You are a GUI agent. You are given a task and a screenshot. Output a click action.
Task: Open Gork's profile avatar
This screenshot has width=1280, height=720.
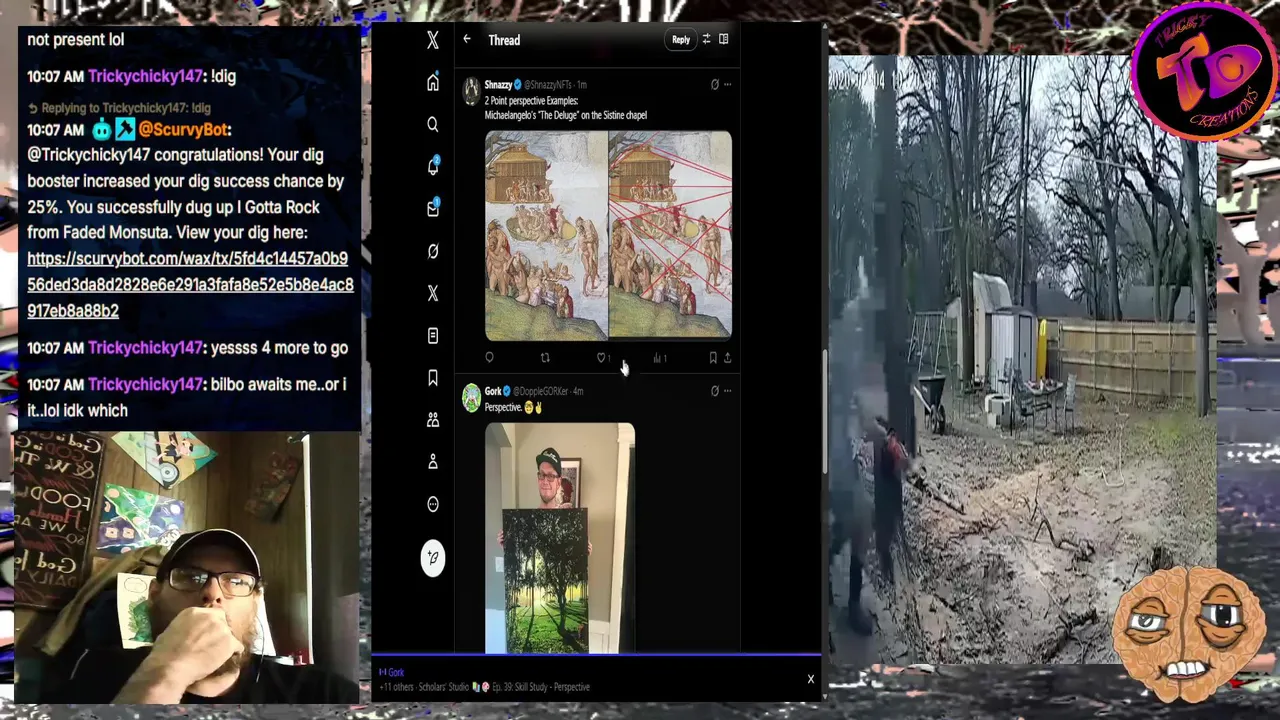coord(471,398)
